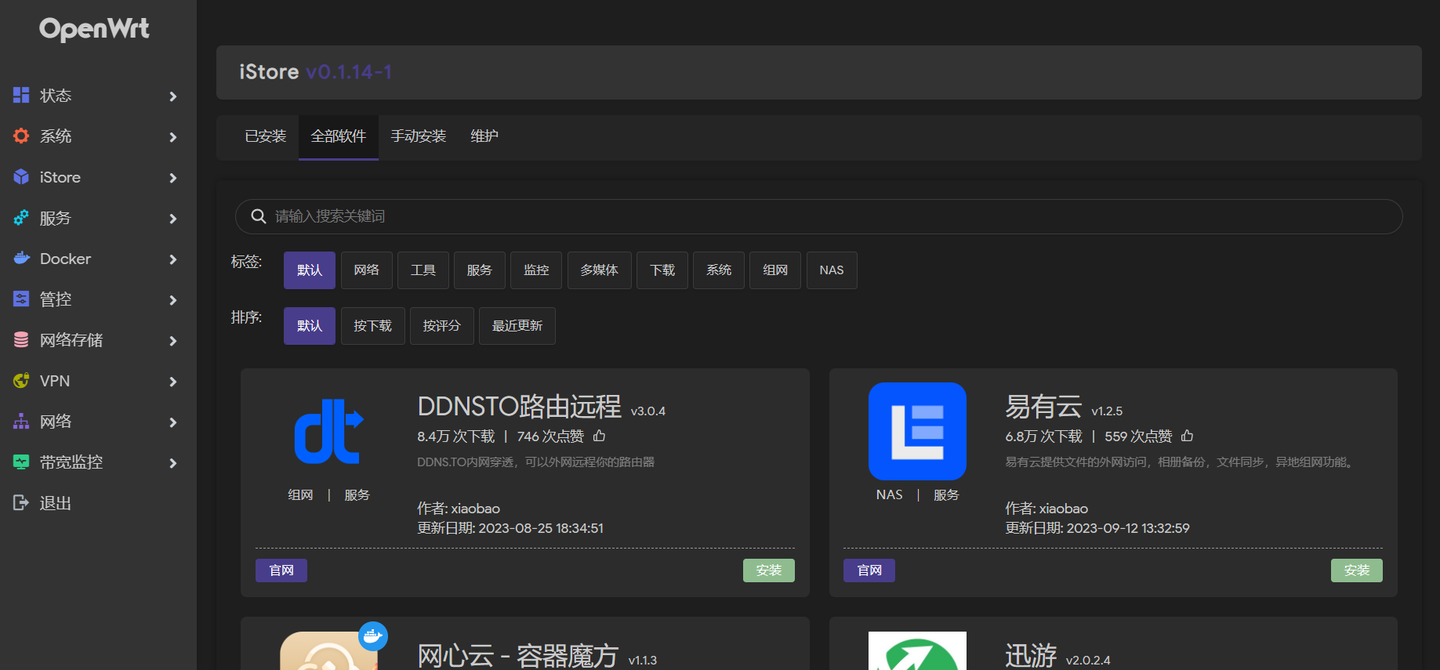Give a thumbs up to DDNSTO路由远程
The image size is (1440, 670).
(599, 435)
